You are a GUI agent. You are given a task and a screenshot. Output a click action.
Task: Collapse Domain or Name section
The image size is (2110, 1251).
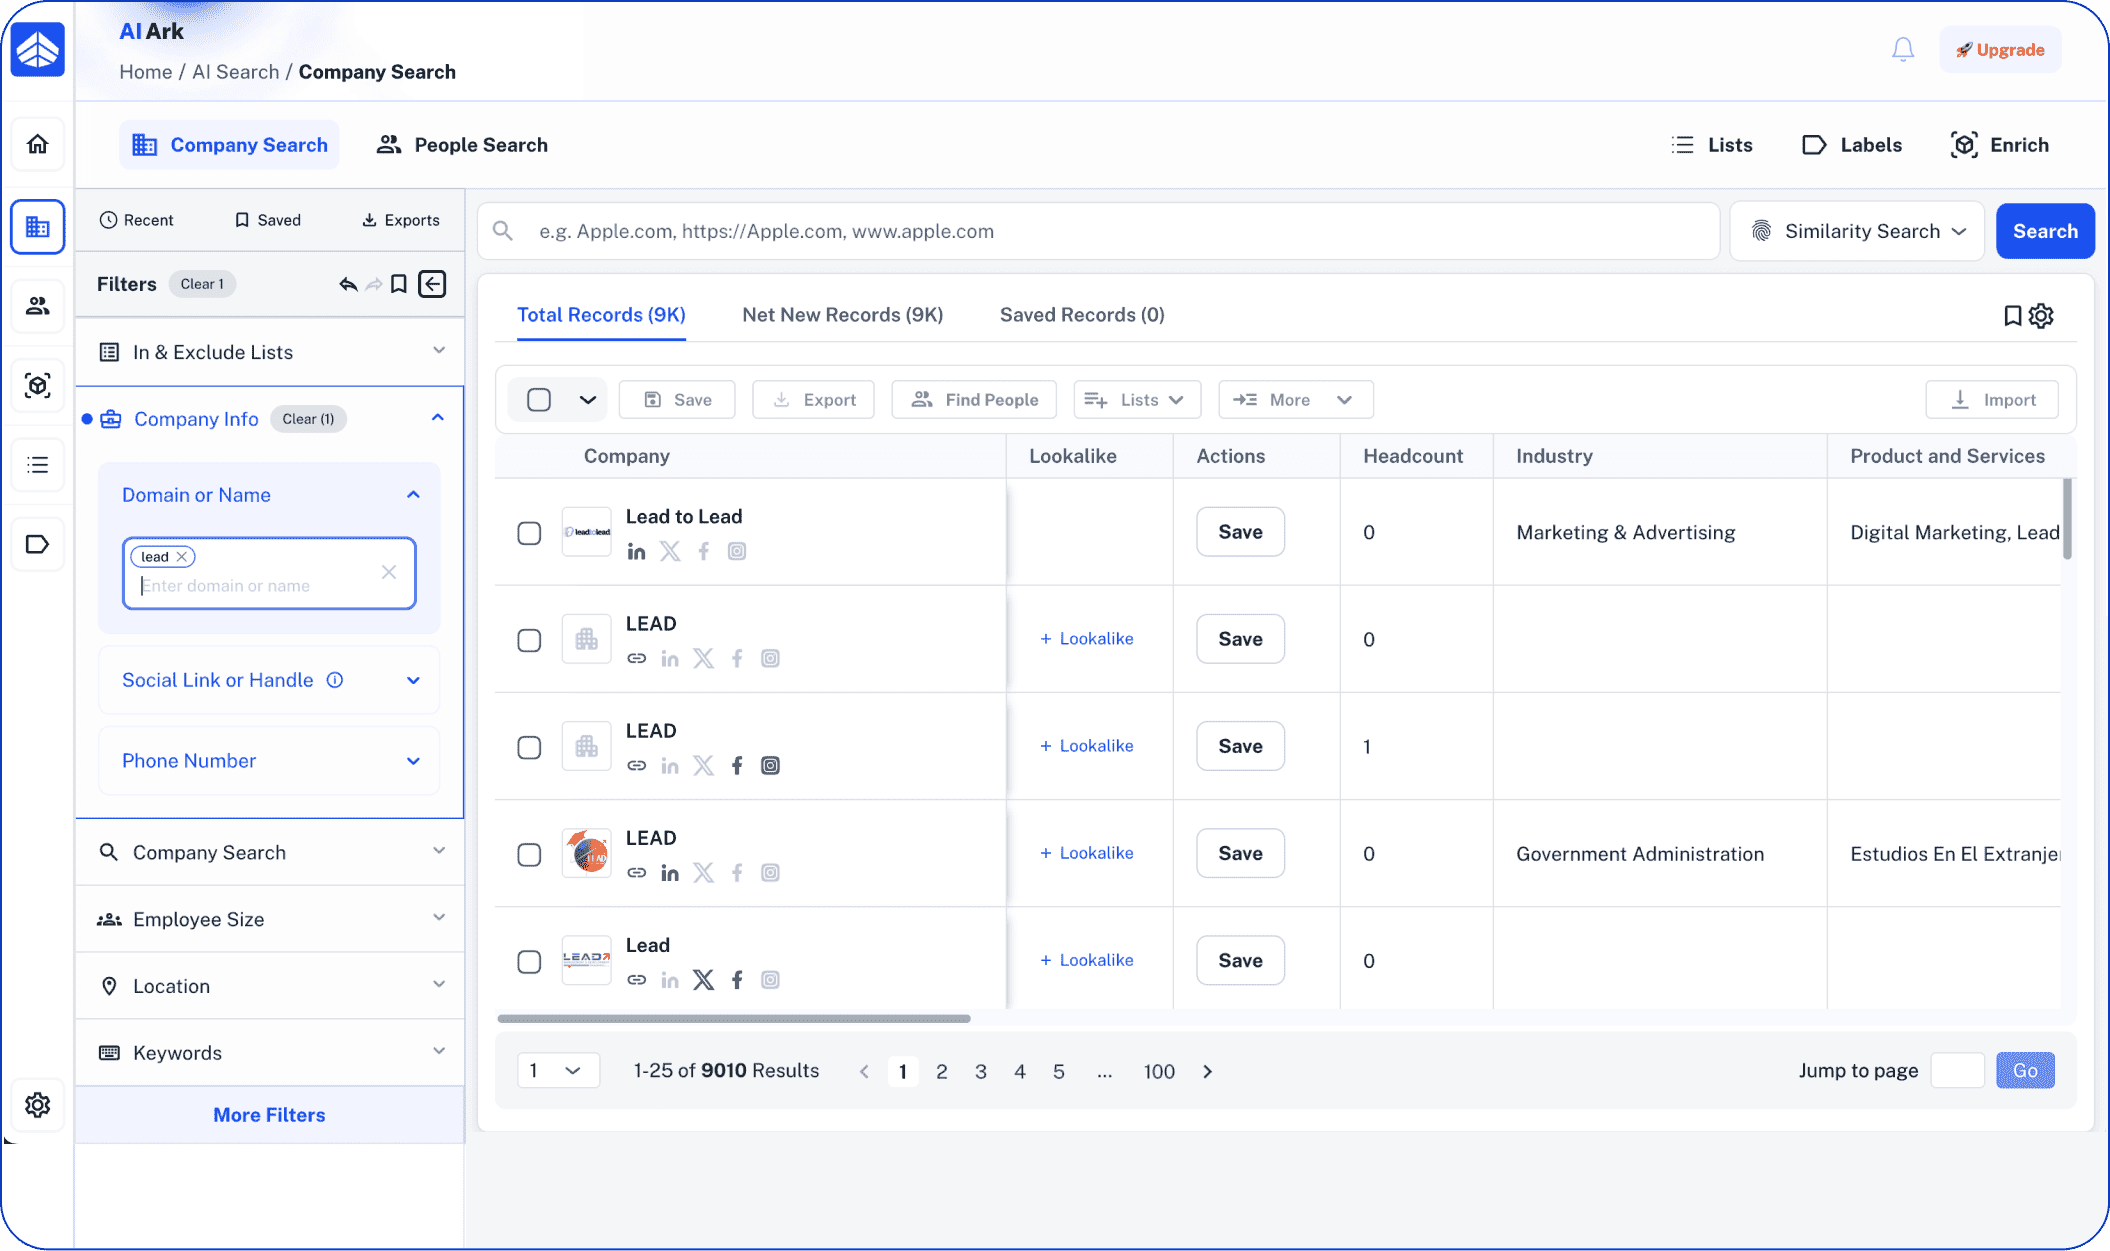413,495
